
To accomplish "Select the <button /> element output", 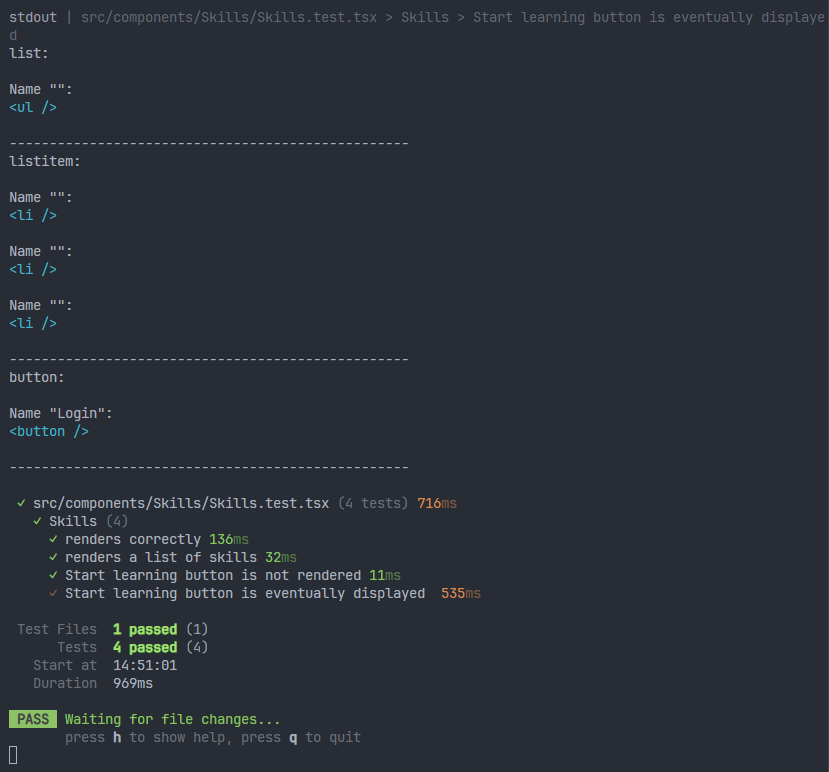I will coord(50,431).
